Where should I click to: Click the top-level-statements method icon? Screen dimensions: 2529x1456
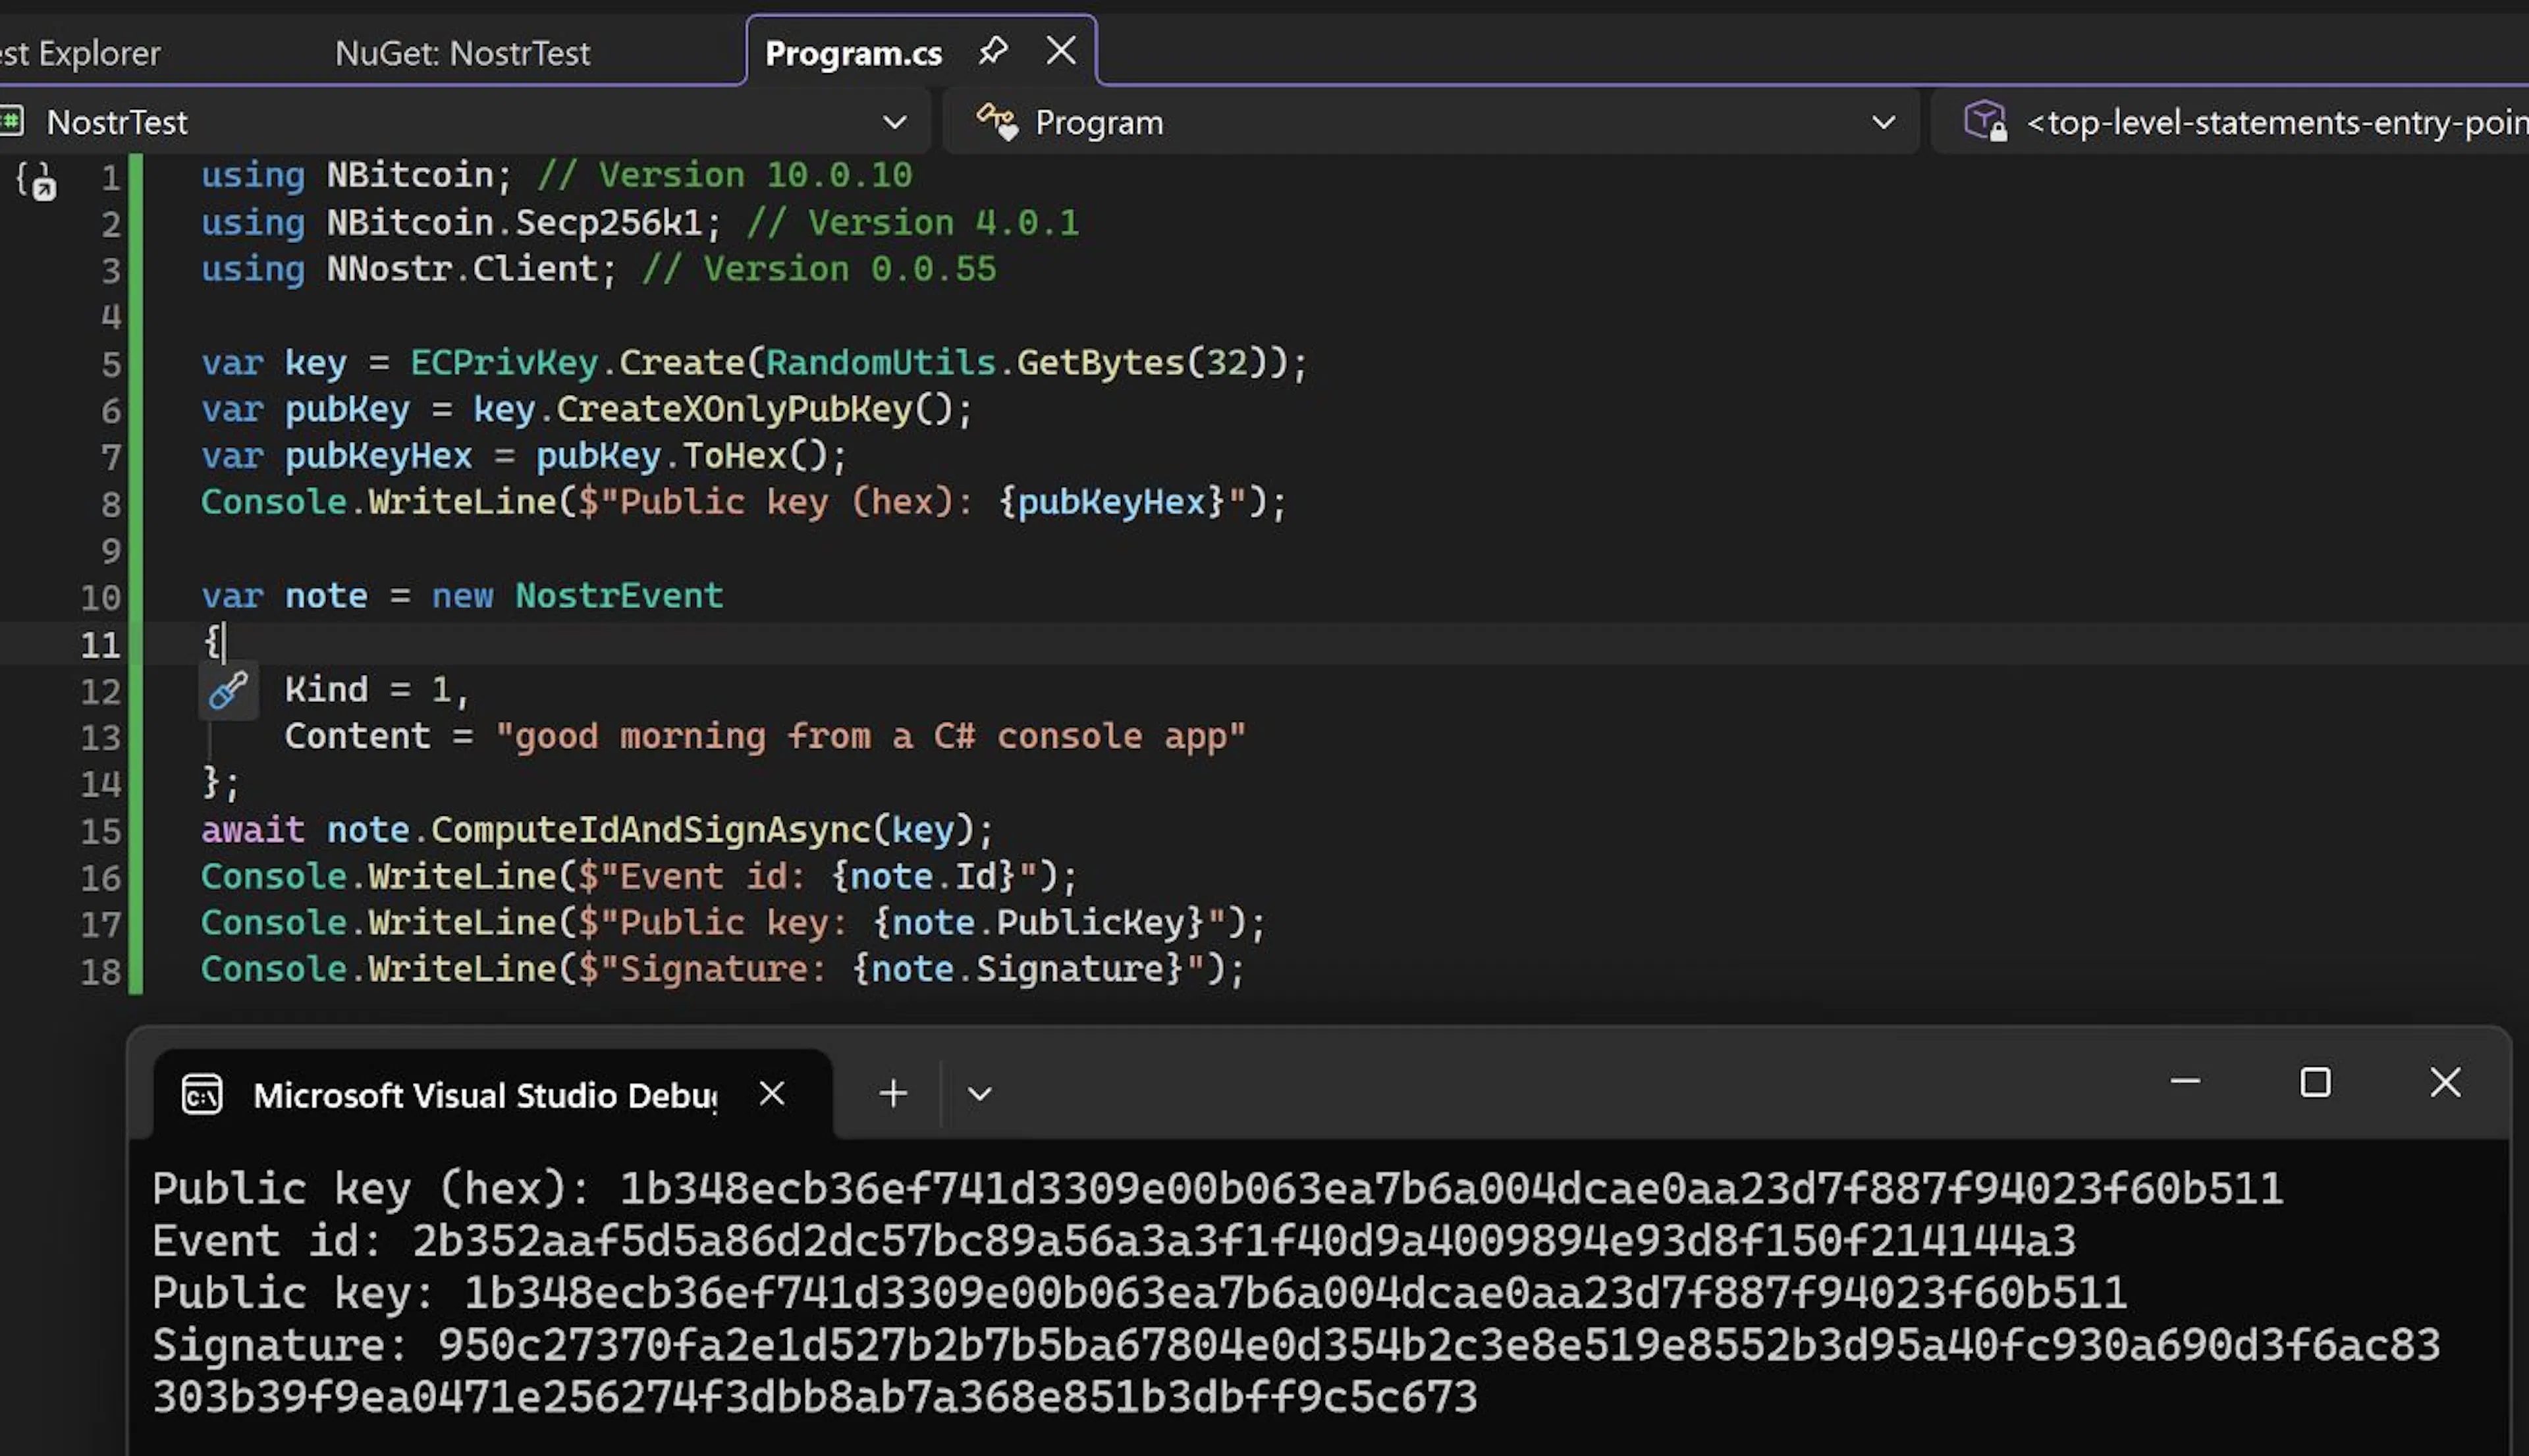[1985, 122]
